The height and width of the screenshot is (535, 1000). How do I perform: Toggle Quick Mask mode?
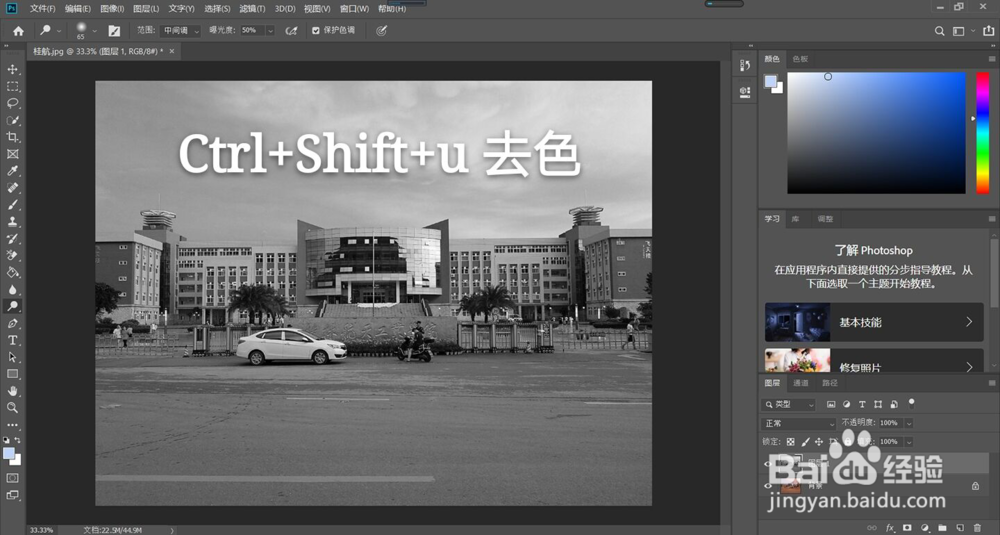point(12,478)
